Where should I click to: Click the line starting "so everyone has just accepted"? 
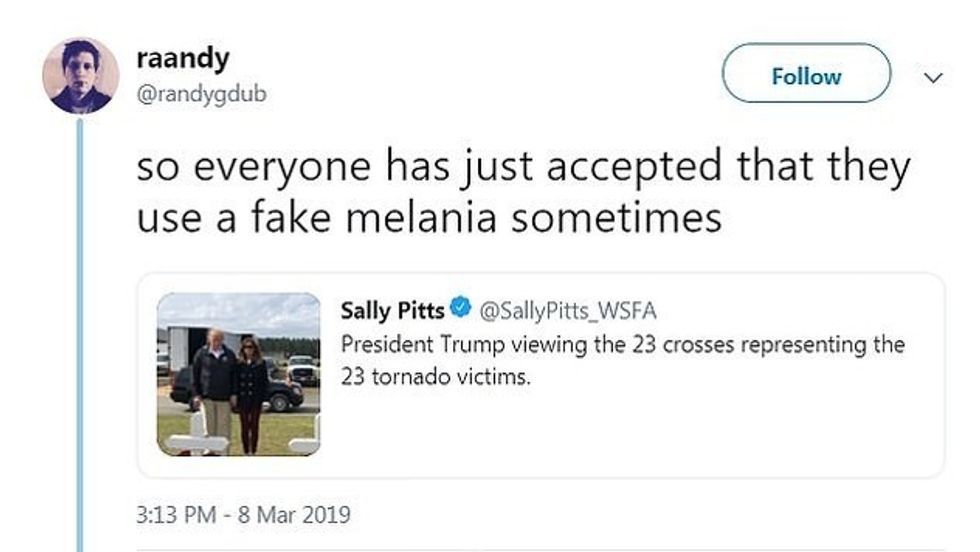coord(523,167)
